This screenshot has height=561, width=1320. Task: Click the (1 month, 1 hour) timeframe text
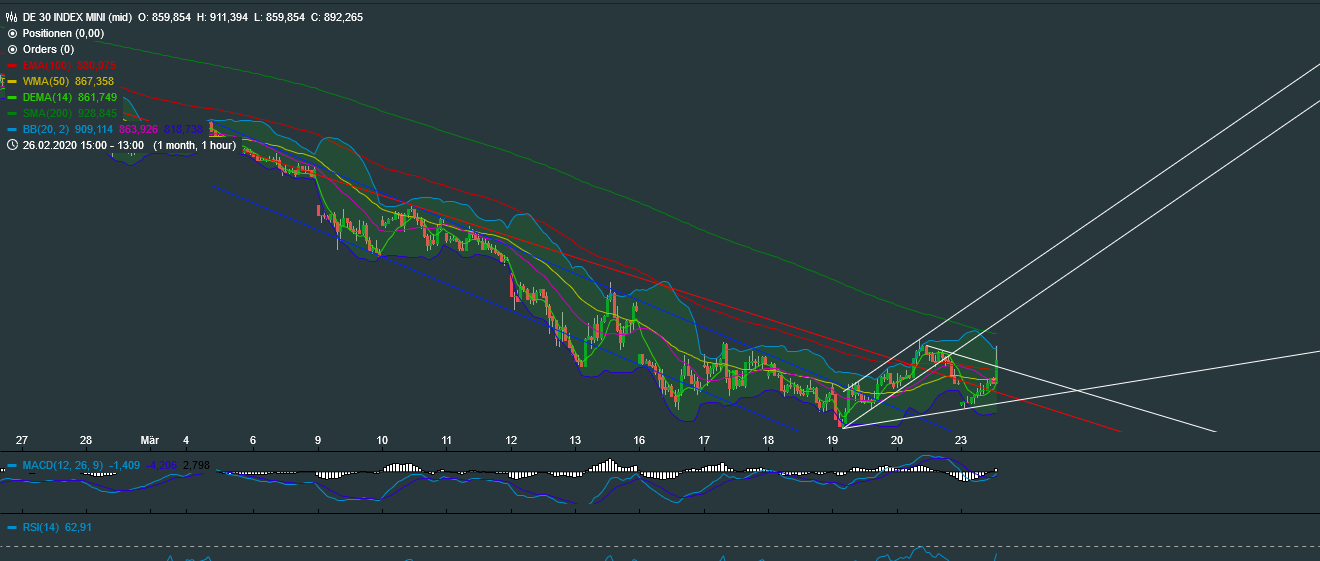[x=193, y=145]
